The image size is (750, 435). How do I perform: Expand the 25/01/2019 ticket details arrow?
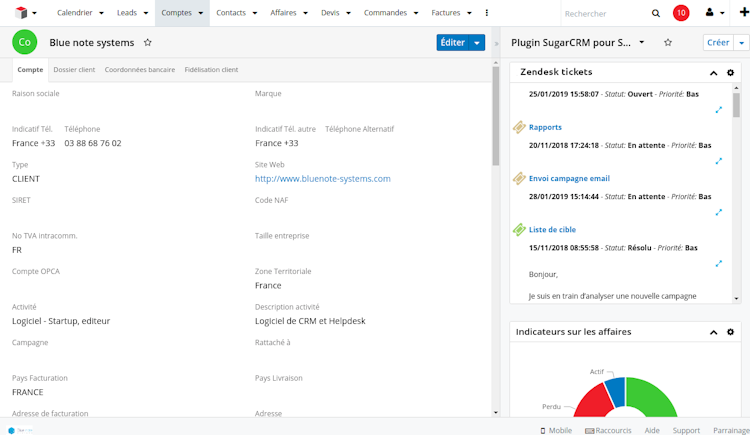pos(718,110)
